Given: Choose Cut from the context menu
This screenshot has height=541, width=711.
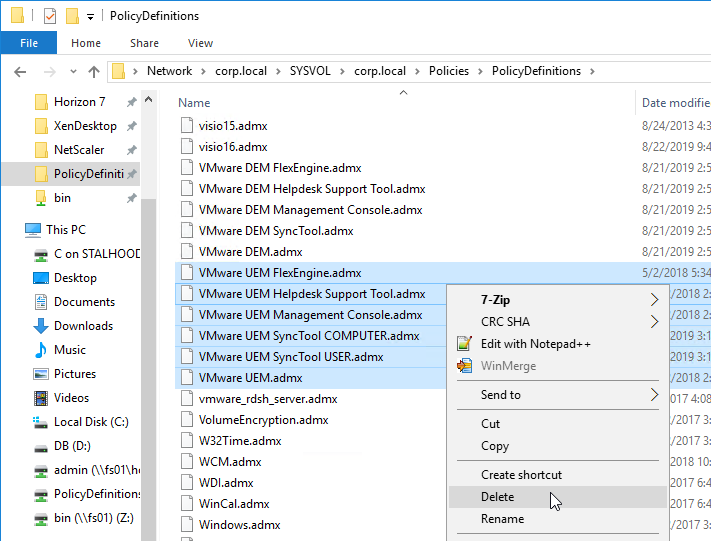Looking at the screenshot, I should click(558, 424).
